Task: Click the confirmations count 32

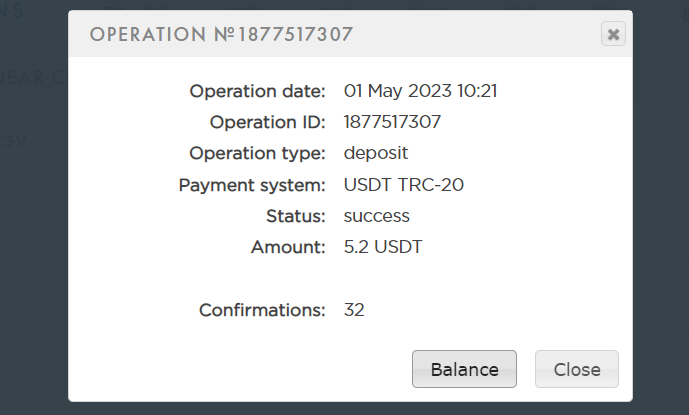Action: [x=354, y=310]
